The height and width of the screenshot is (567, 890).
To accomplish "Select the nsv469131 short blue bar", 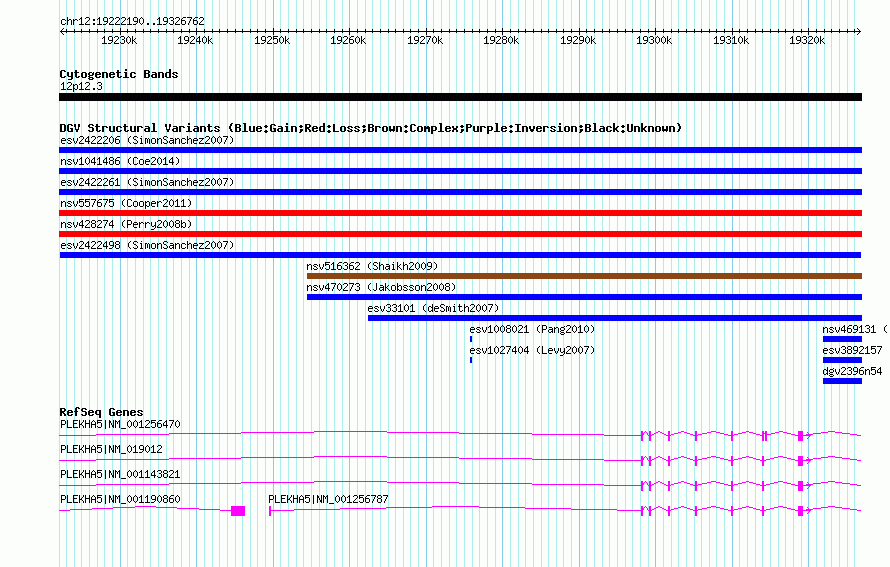I will 842,339.
